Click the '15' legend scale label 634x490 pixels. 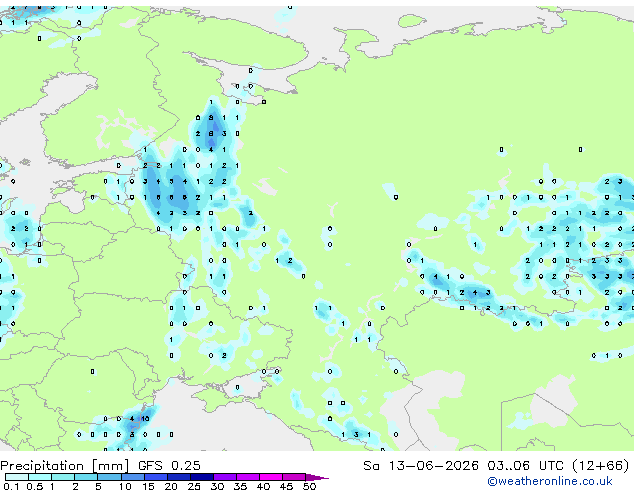[148, 486]
